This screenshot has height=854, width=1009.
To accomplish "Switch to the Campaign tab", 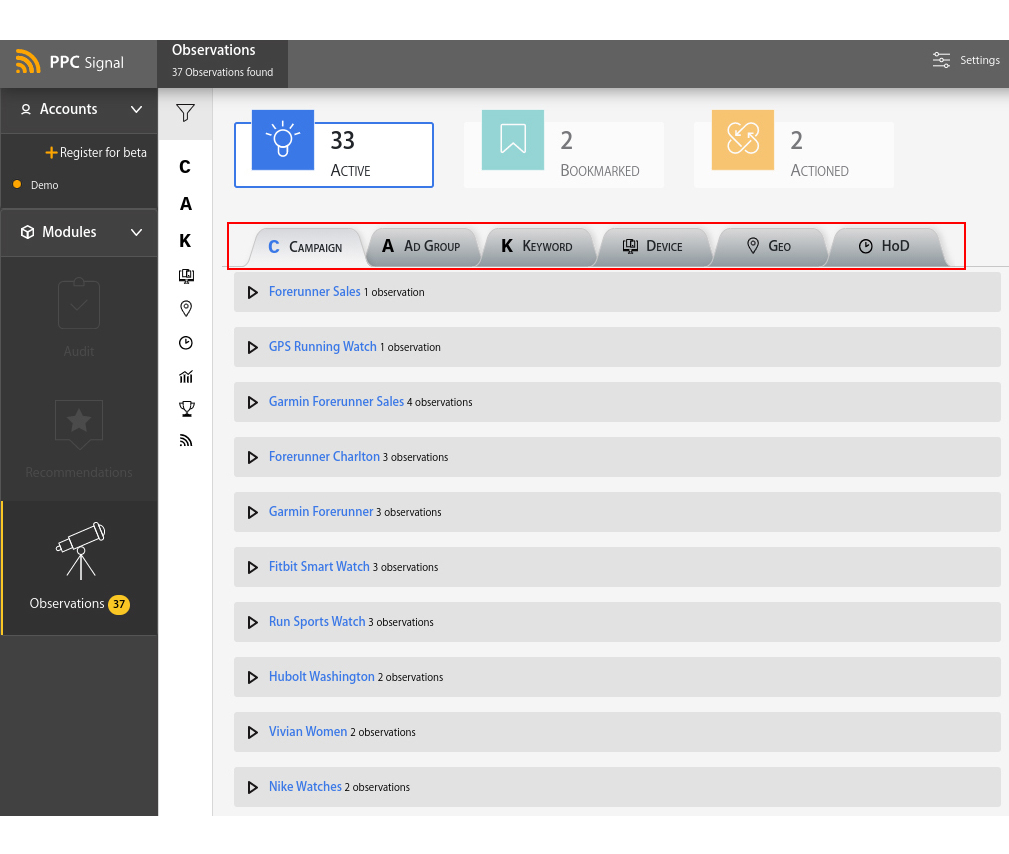I will pos(306,247).
